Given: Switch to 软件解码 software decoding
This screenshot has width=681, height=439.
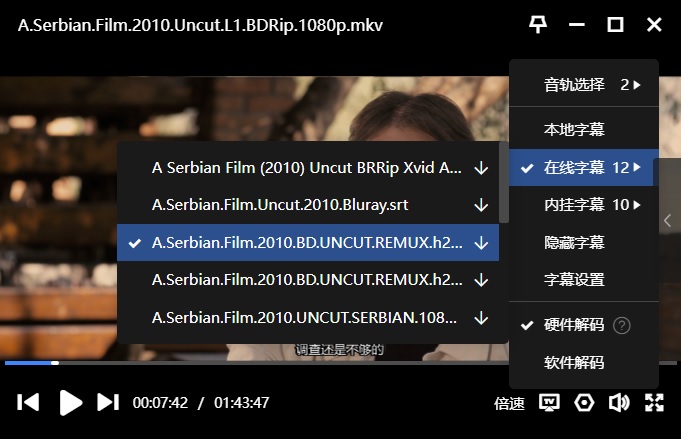Looking at the screenshot, I should click(574, 363).
